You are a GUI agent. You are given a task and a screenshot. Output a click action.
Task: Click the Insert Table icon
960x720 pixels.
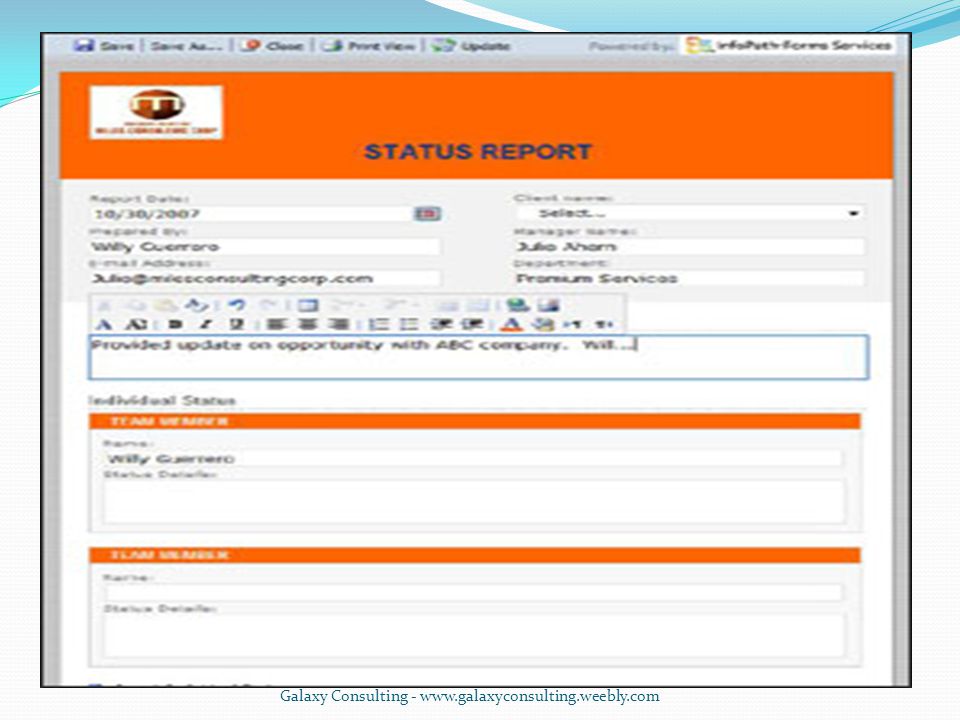click(307, 305)
